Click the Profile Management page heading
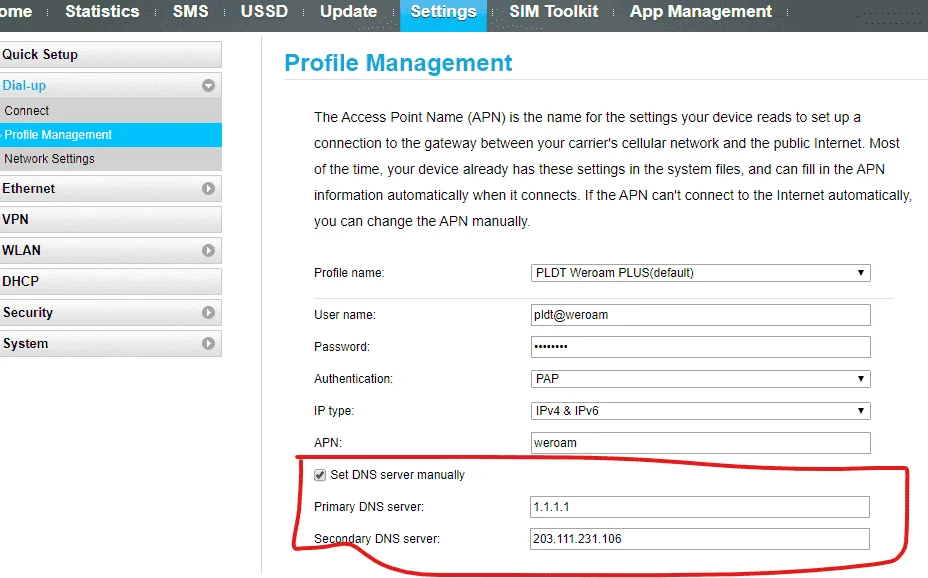 pyautogui.click(x=398, y=63)
